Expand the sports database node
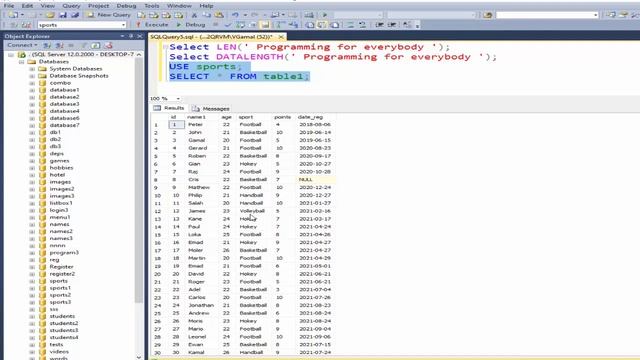The image size is (640, 360). pos(32,281)
